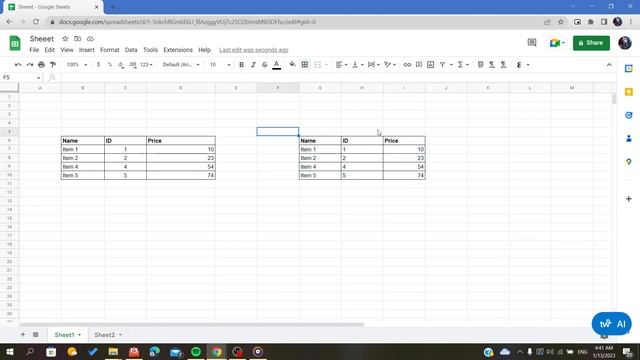The height and width of the screenshot is (360, 640).
Task: Insert a chart
Action: coord(430,64)
